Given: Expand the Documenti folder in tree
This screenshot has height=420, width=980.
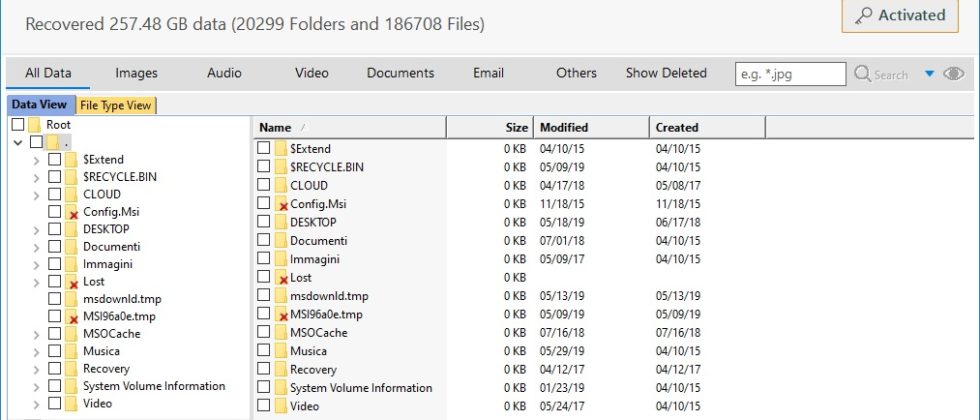Looking at the screenshot, I should tap(37, 247).
